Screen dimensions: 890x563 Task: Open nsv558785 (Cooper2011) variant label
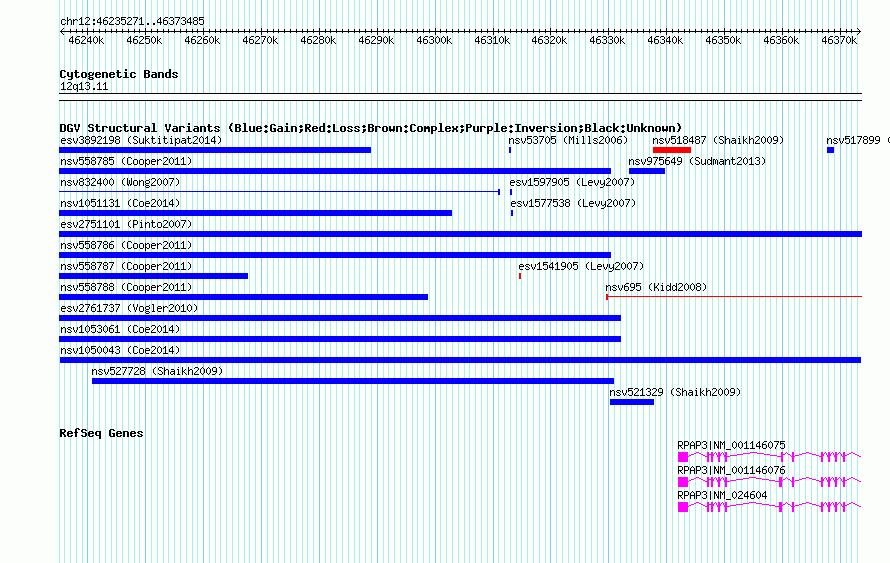(x=126, y=161)
